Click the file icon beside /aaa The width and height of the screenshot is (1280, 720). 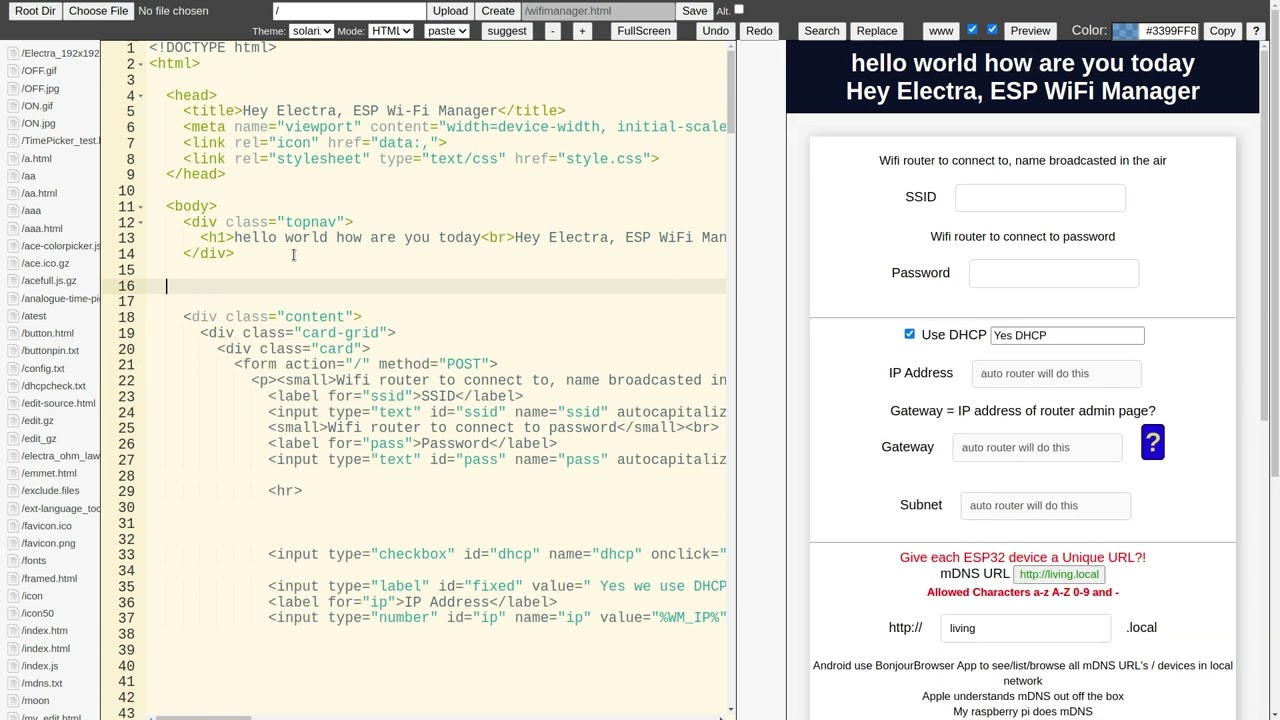click(13, 211)
